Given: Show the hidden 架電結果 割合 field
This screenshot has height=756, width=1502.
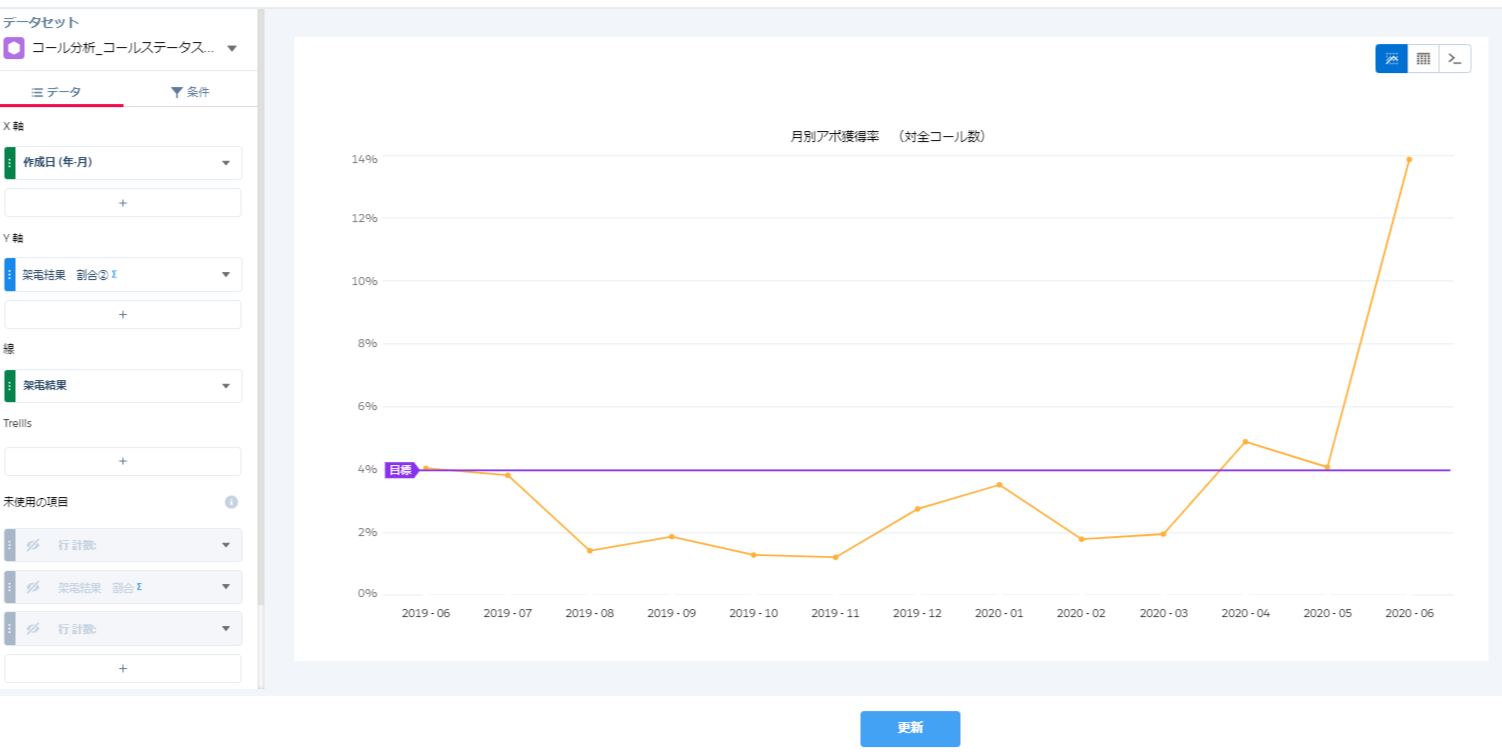Looking at the screenshot, I should 33,587.
